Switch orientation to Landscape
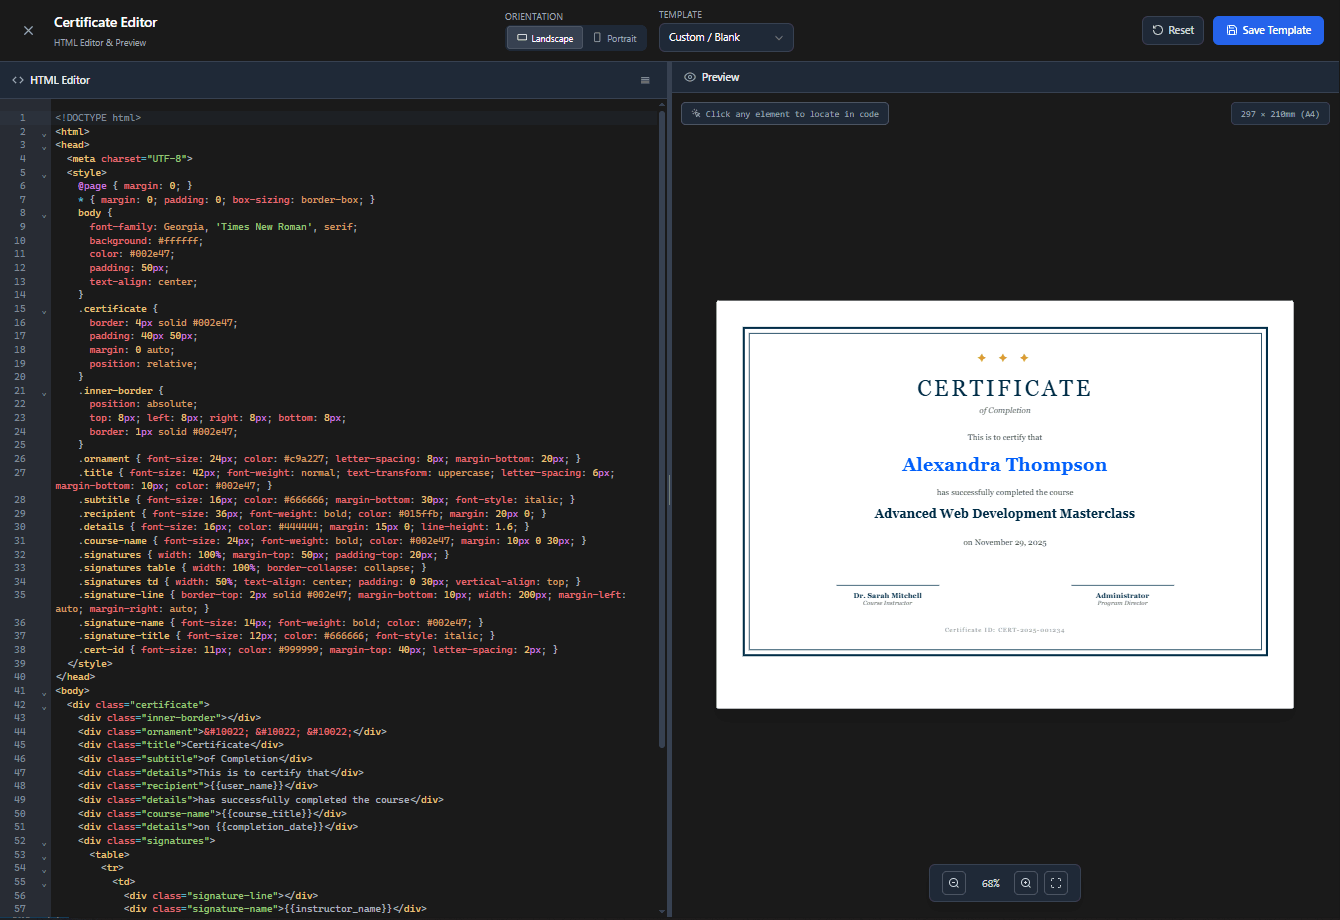1340x920 pixels. (x=545, y=38)
